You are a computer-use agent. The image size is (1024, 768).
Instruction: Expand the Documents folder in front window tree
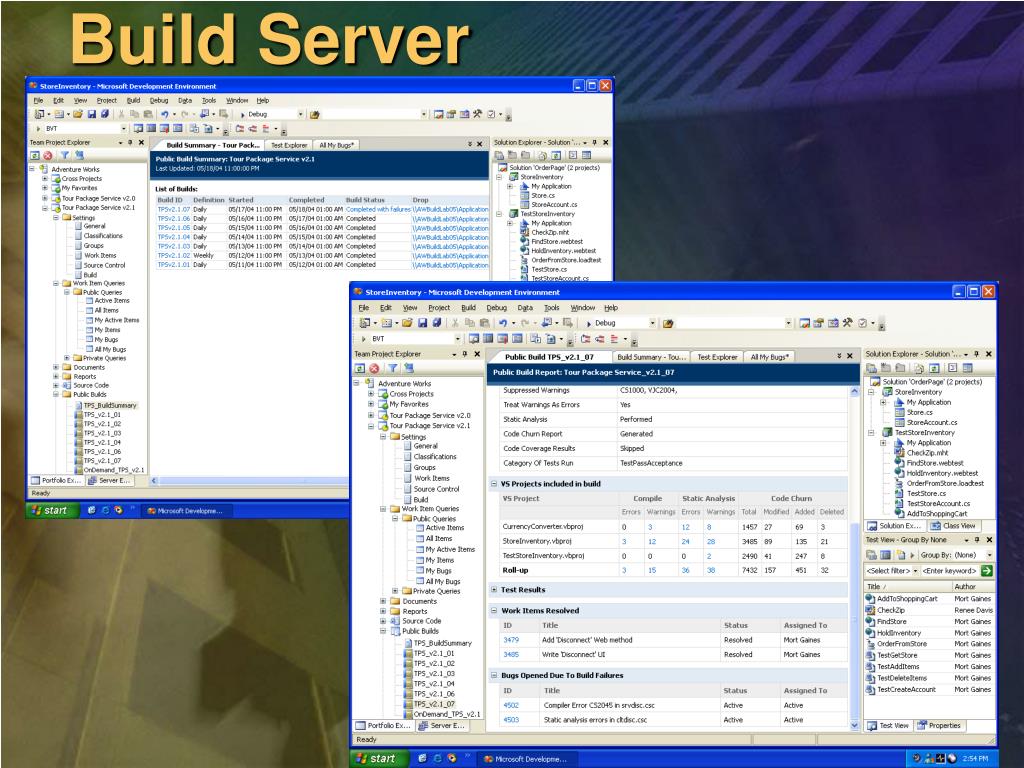[x=383, y=601]
